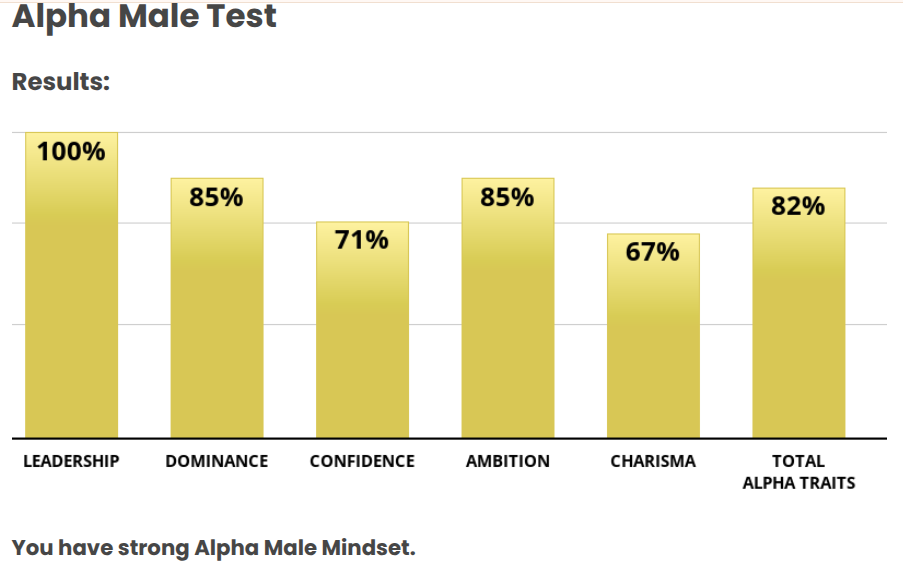
Task: Click the CONFIDENCE axis label
Action: point(362,461)
